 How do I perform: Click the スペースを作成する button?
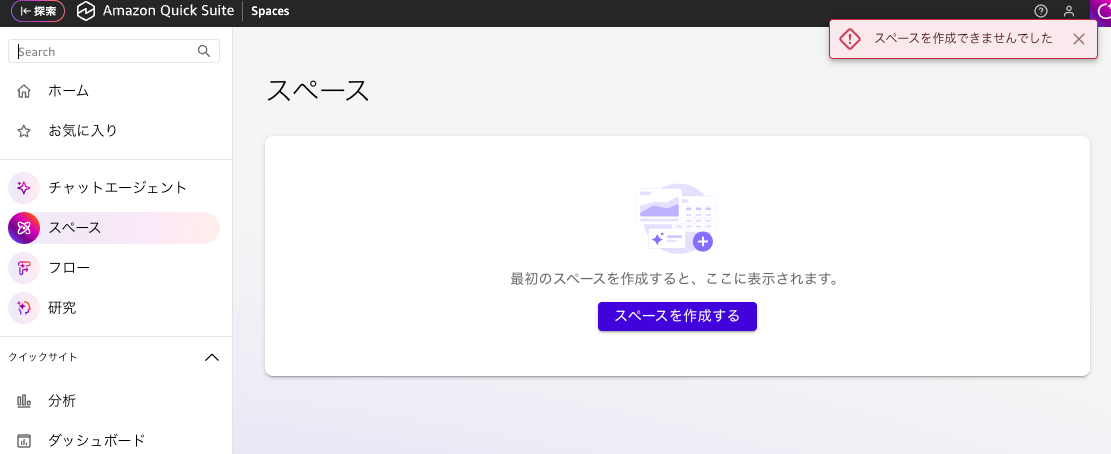[677, 317]
